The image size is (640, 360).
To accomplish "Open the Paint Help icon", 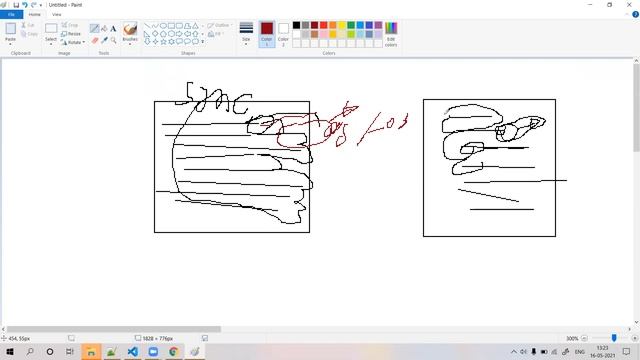I will click(636, 14).
